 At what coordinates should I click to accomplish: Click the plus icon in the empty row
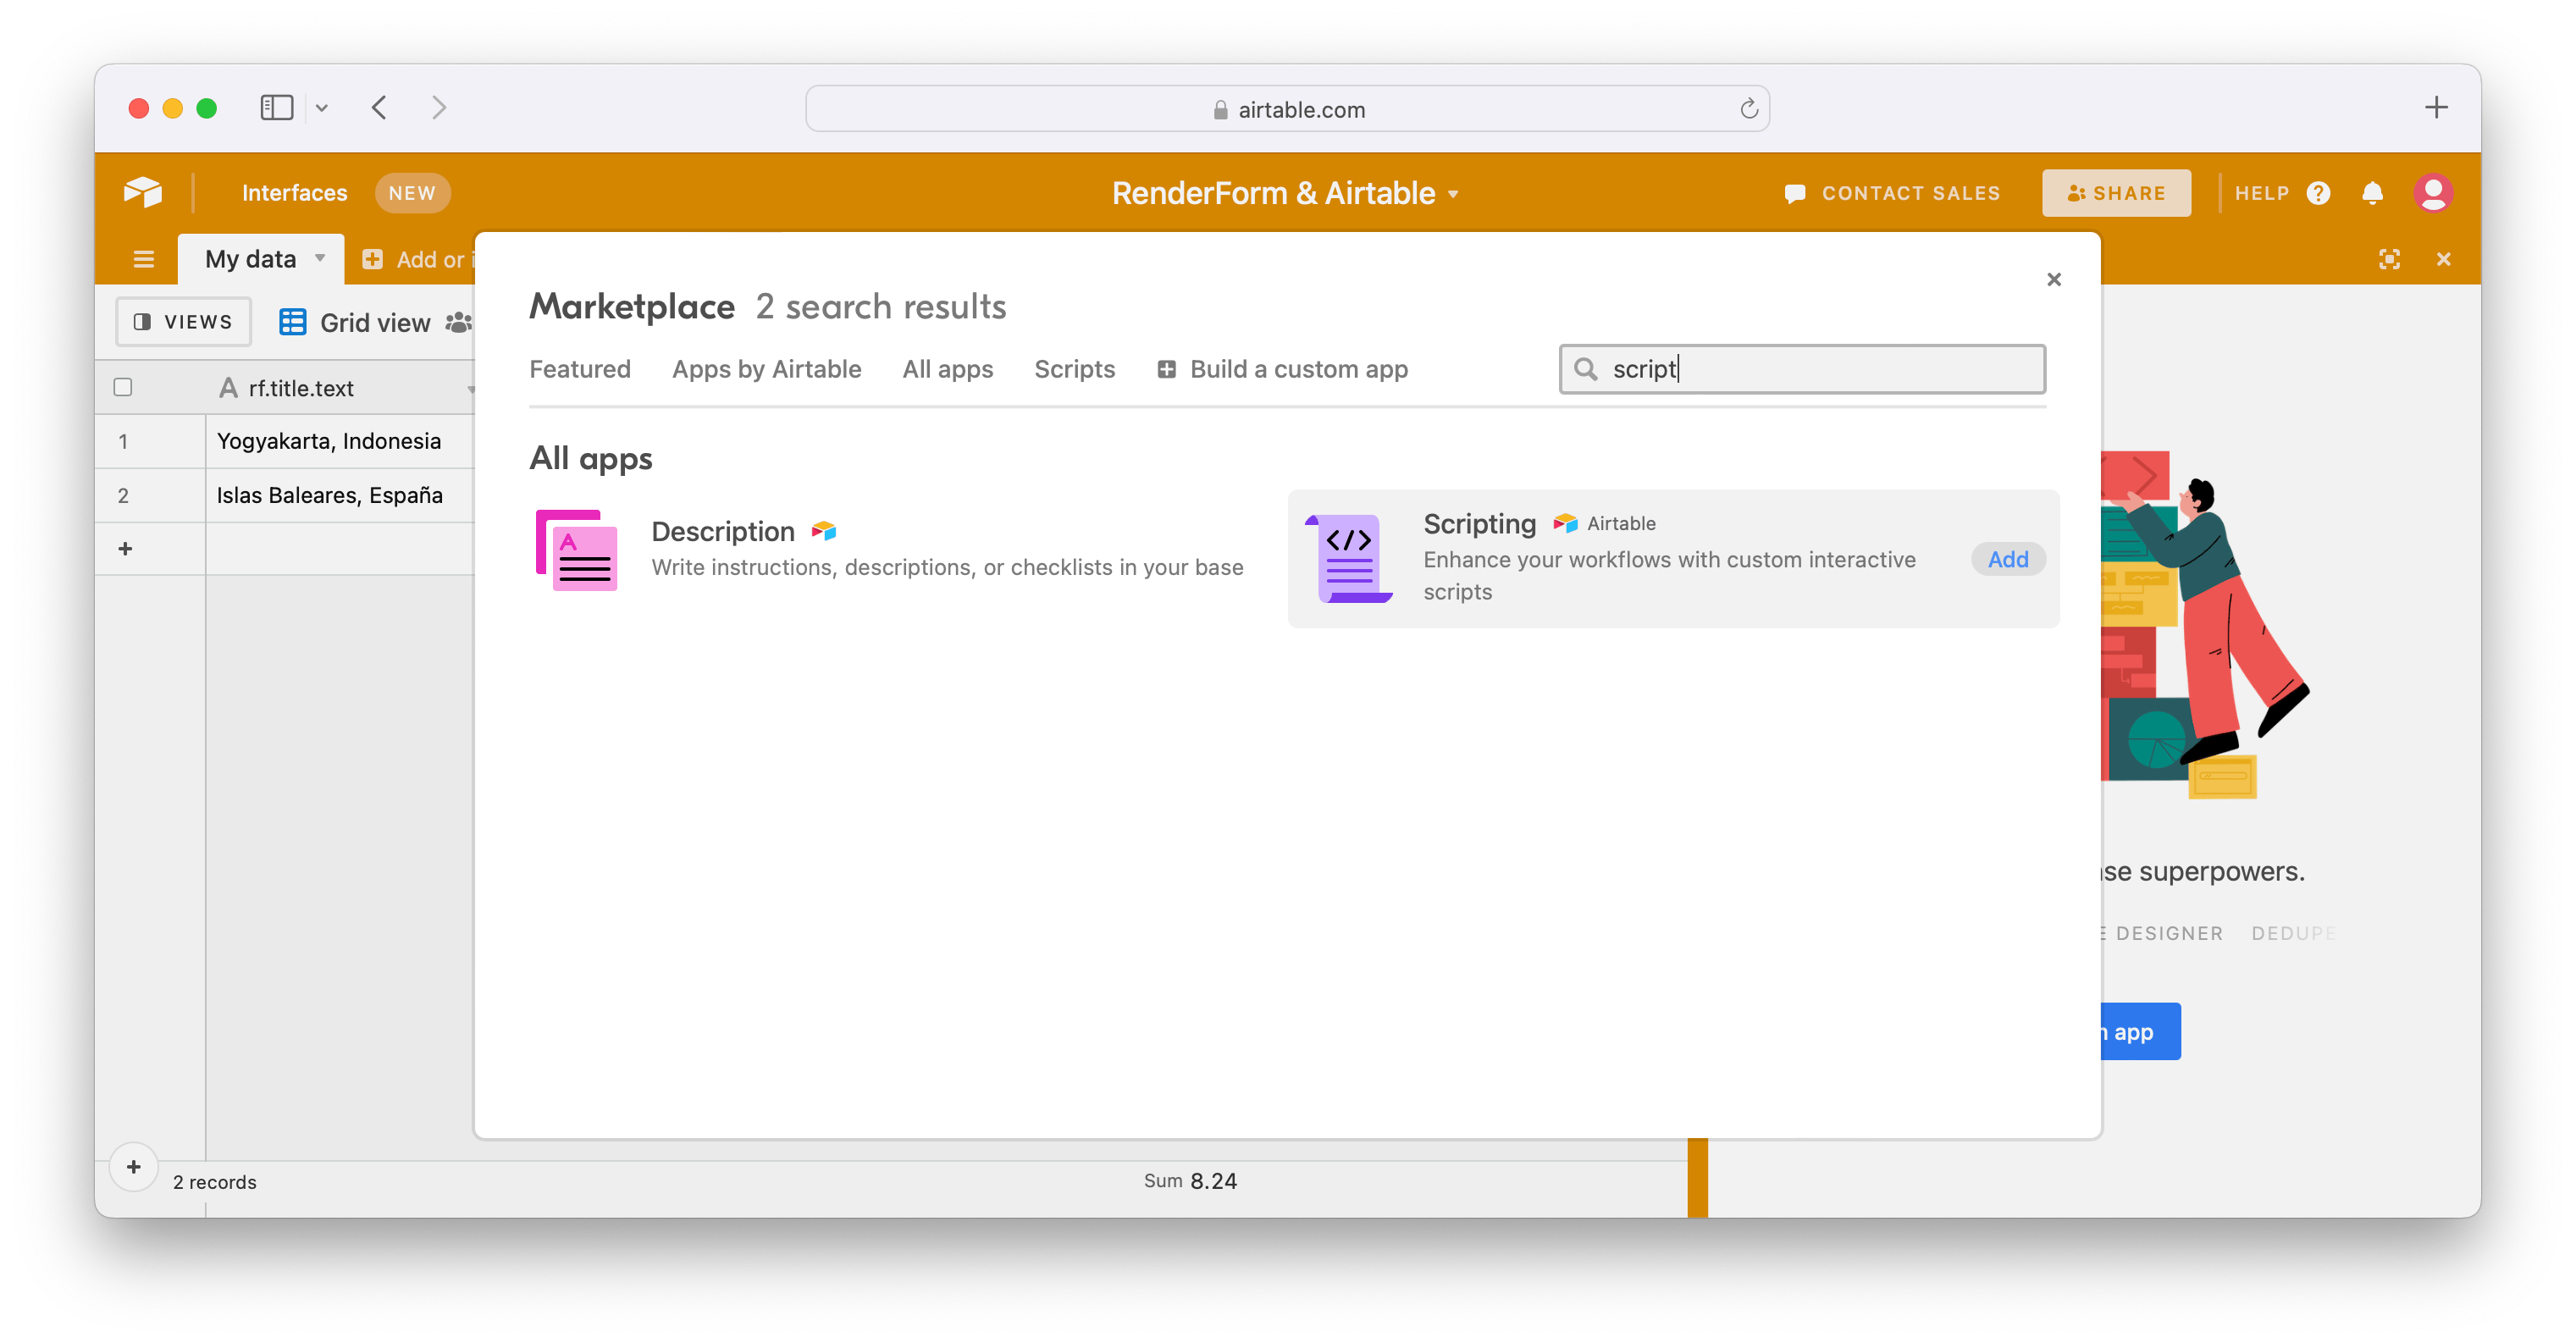[x=125, y=548]
